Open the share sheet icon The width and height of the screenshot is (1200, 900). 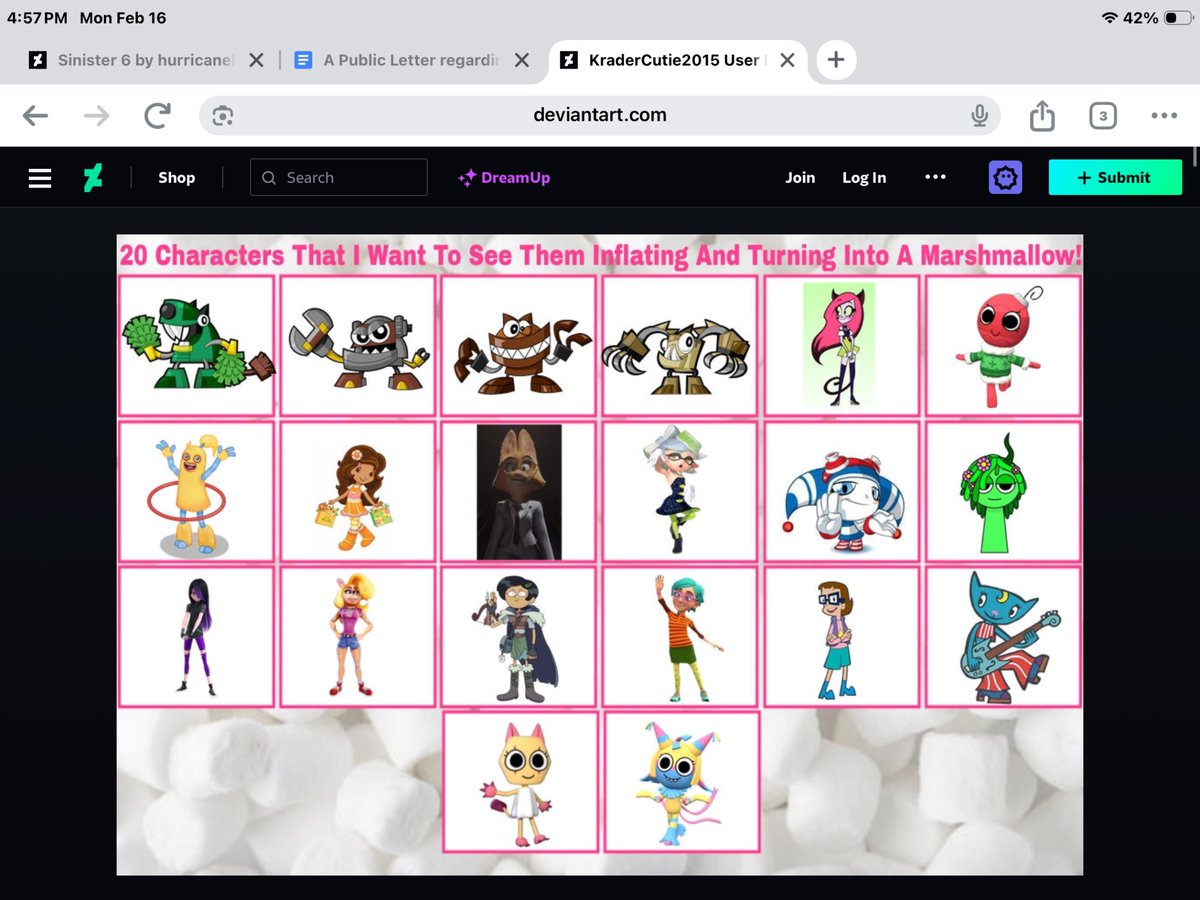(1042, 115)
